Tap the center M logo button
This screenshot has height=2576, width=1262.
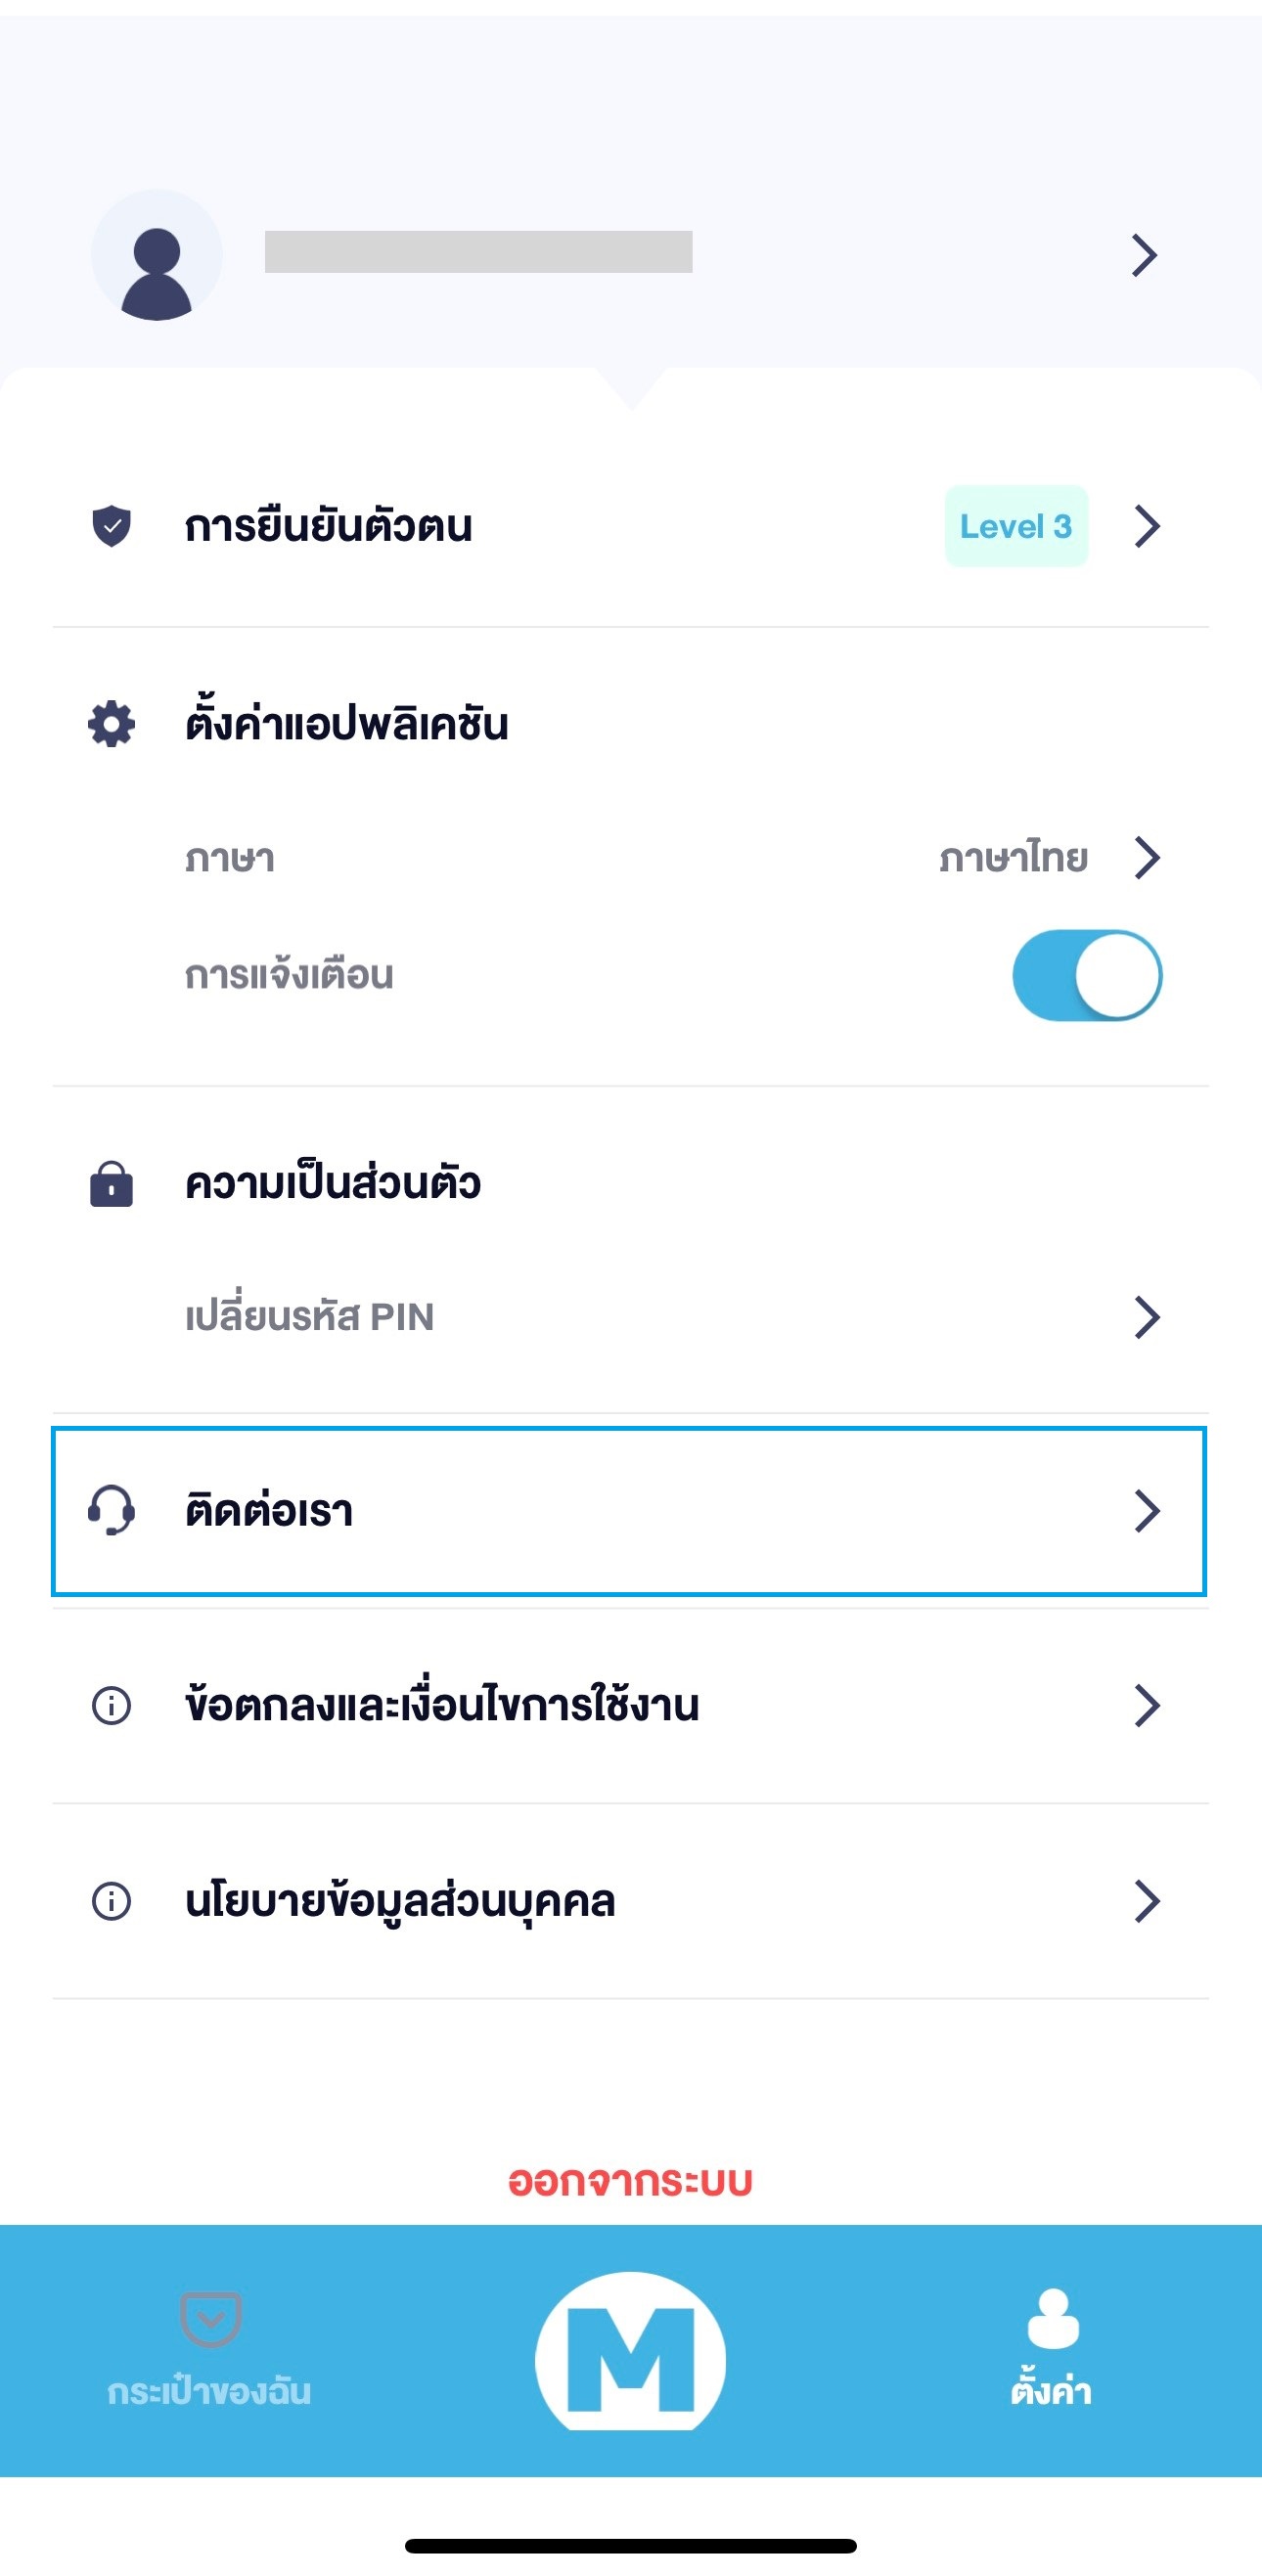[630, 2356]
